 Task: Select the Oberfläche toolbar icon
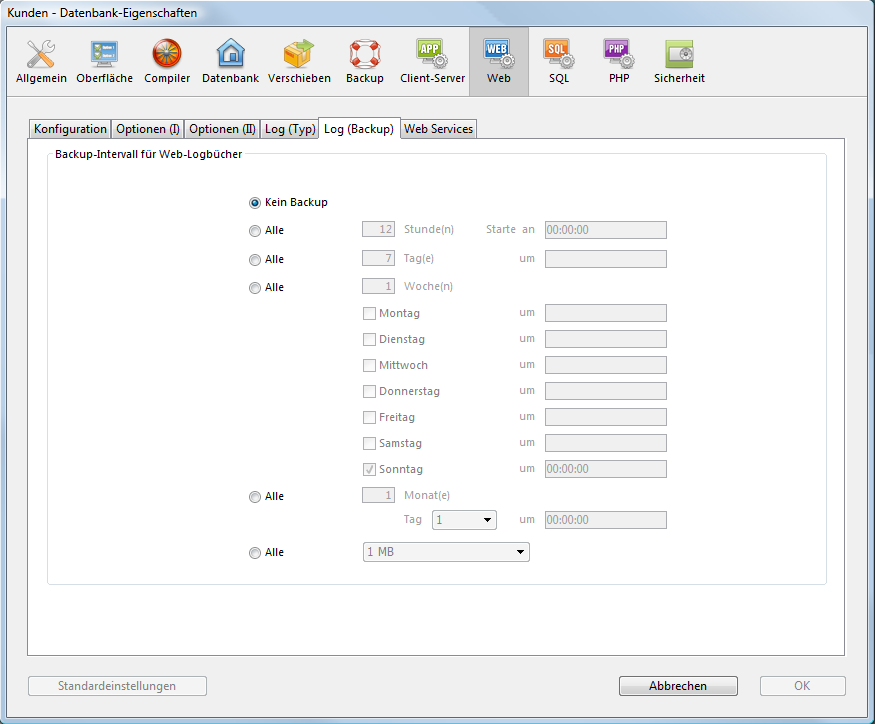point(104,61)
